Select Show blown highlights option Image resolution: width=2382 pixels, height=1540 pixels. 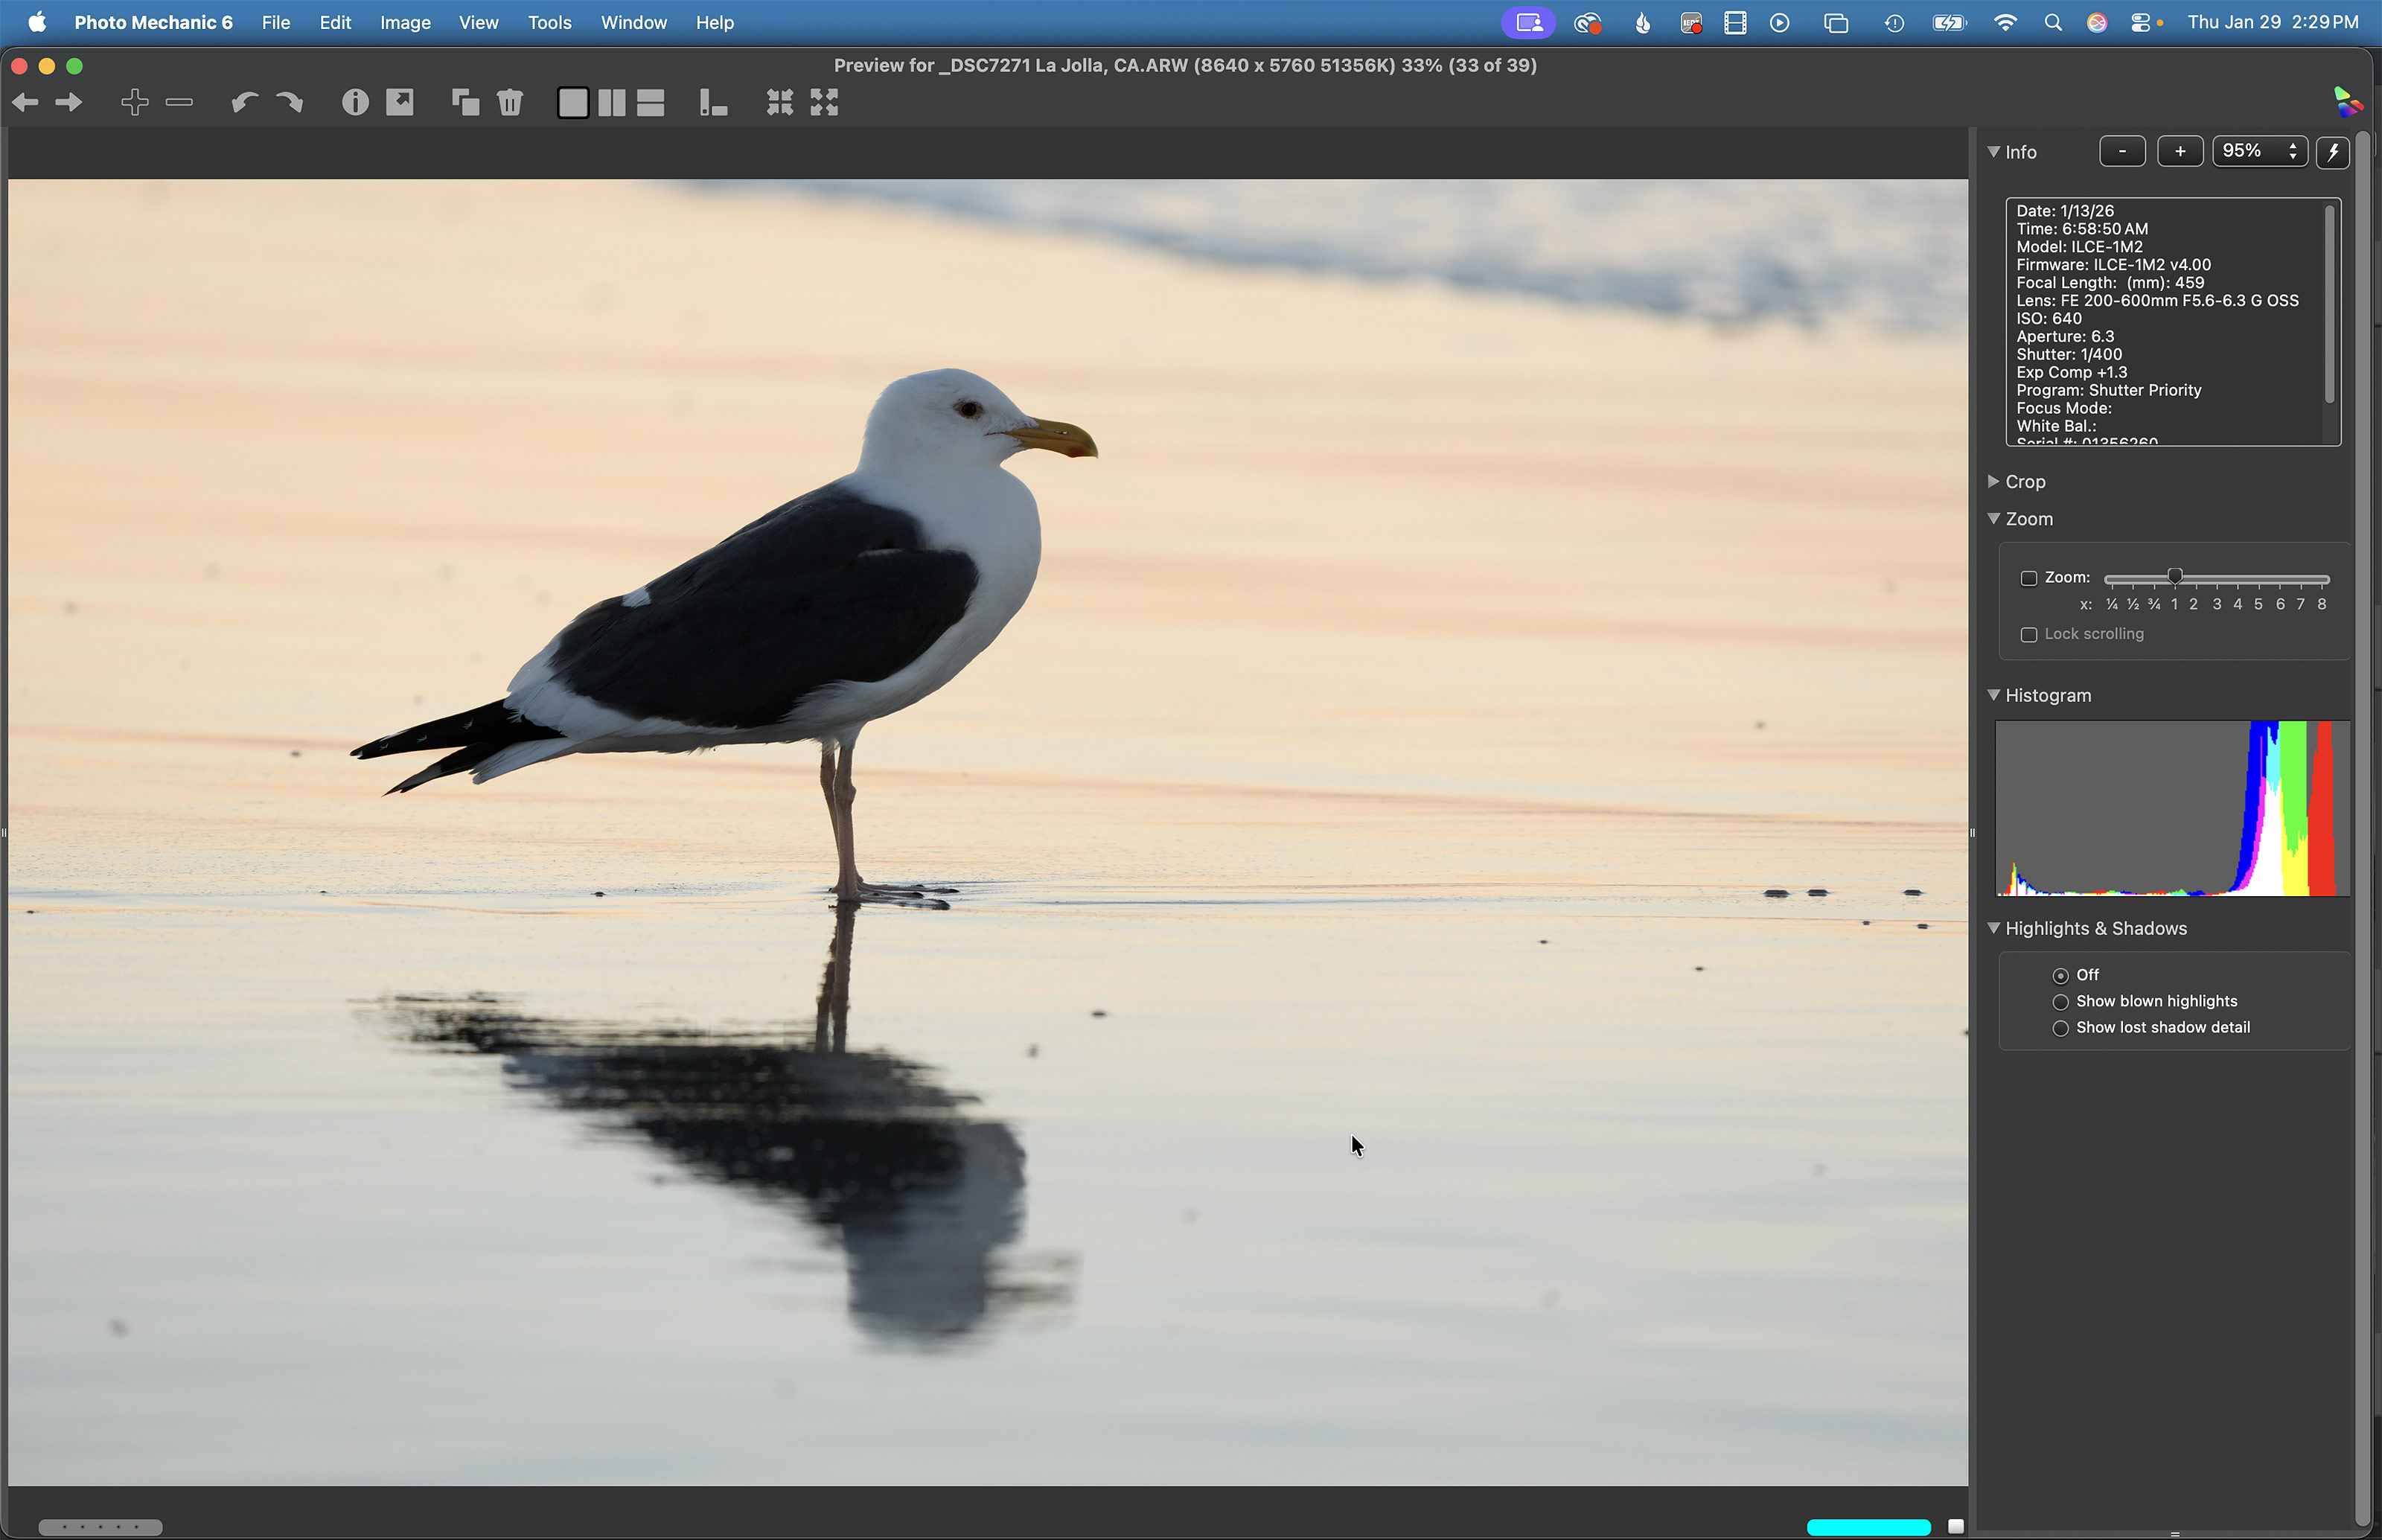point(2060,1002)
